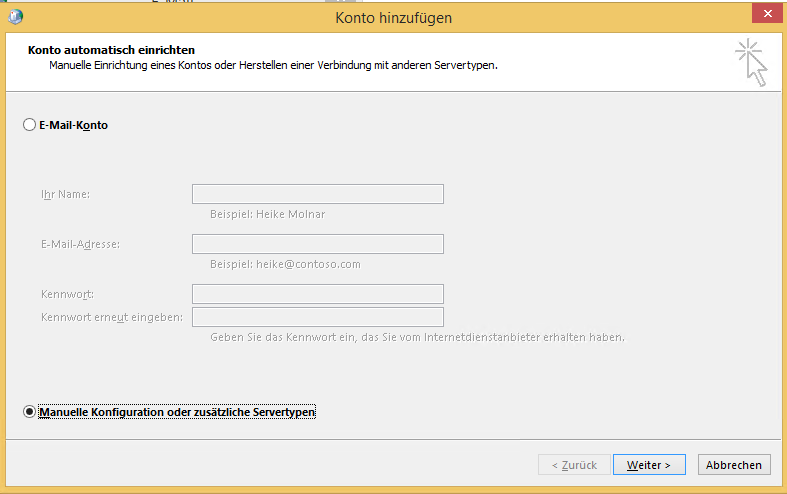787x494 pixels.
Task: Close the Konto hinzufügen dialog
Action: 765,14
